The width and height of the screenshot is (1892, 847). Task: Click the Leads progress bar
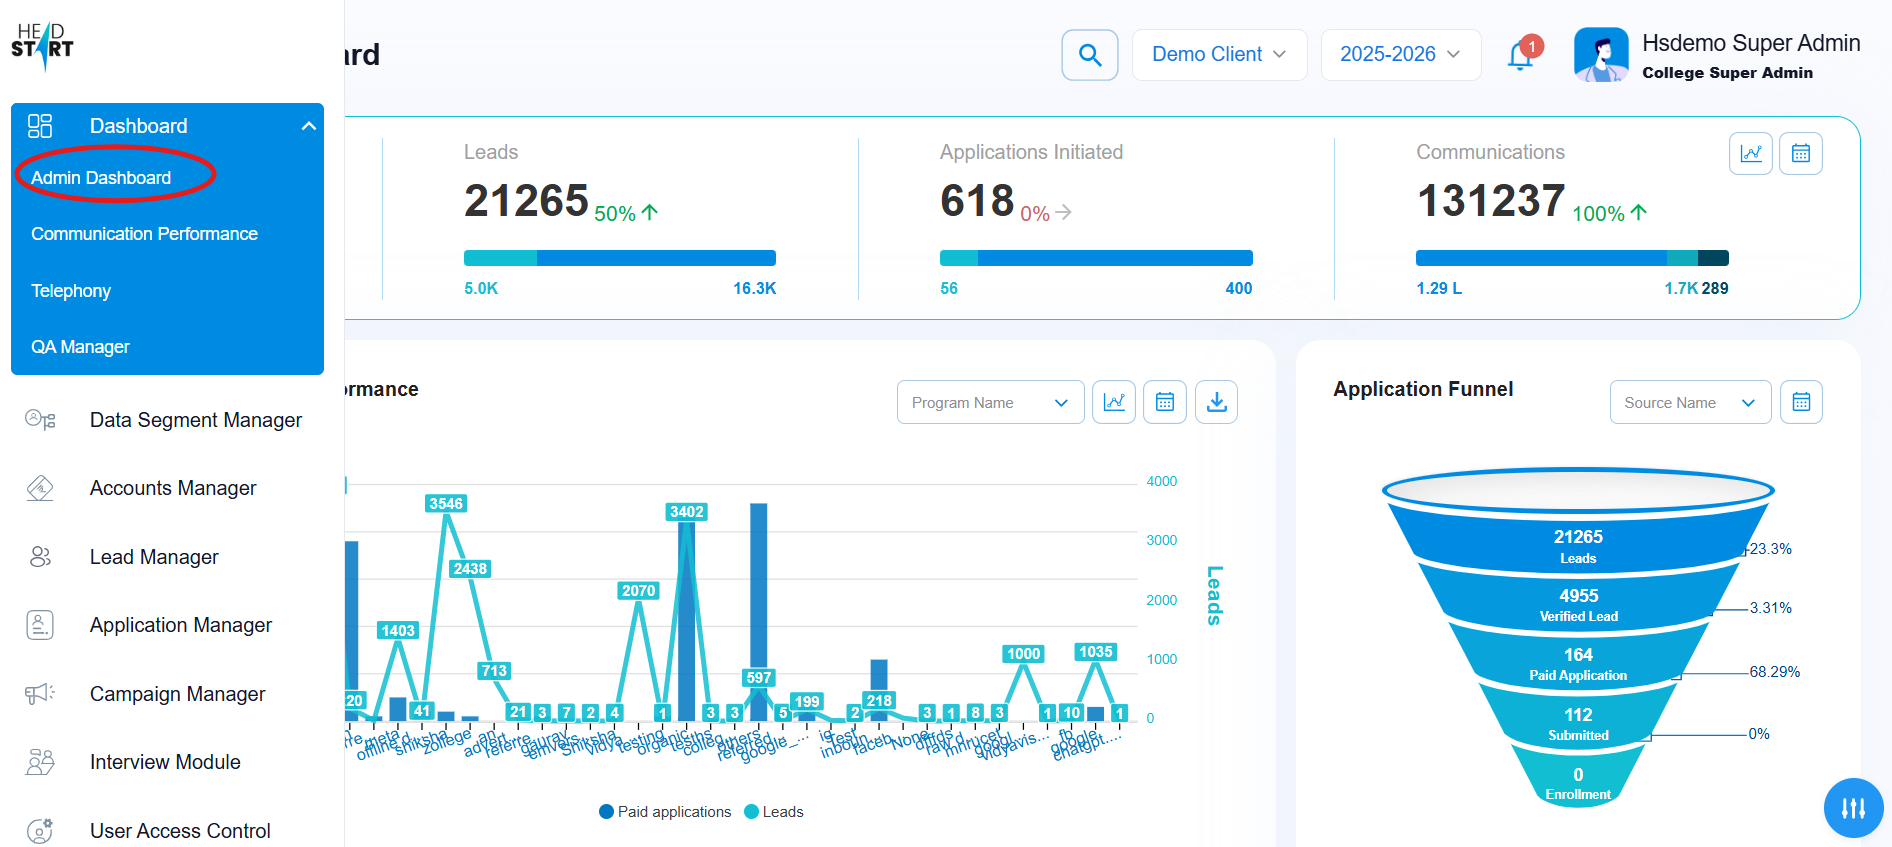[x=619, y=258]
